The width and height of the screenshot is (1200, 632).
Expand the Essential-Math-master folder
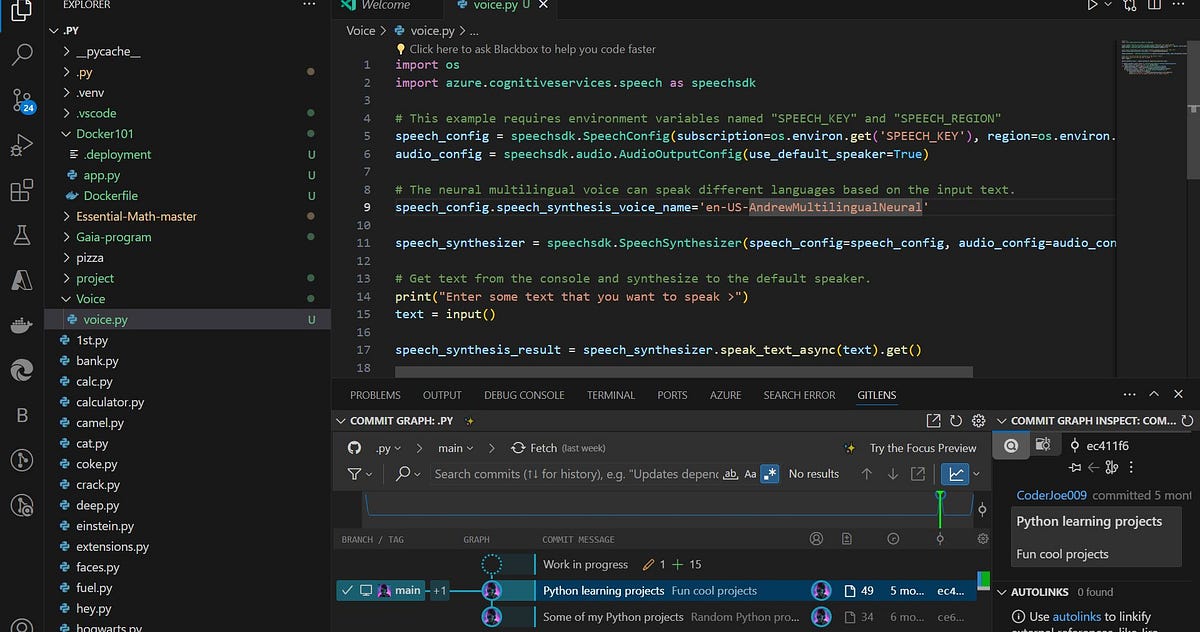(136, 216)
